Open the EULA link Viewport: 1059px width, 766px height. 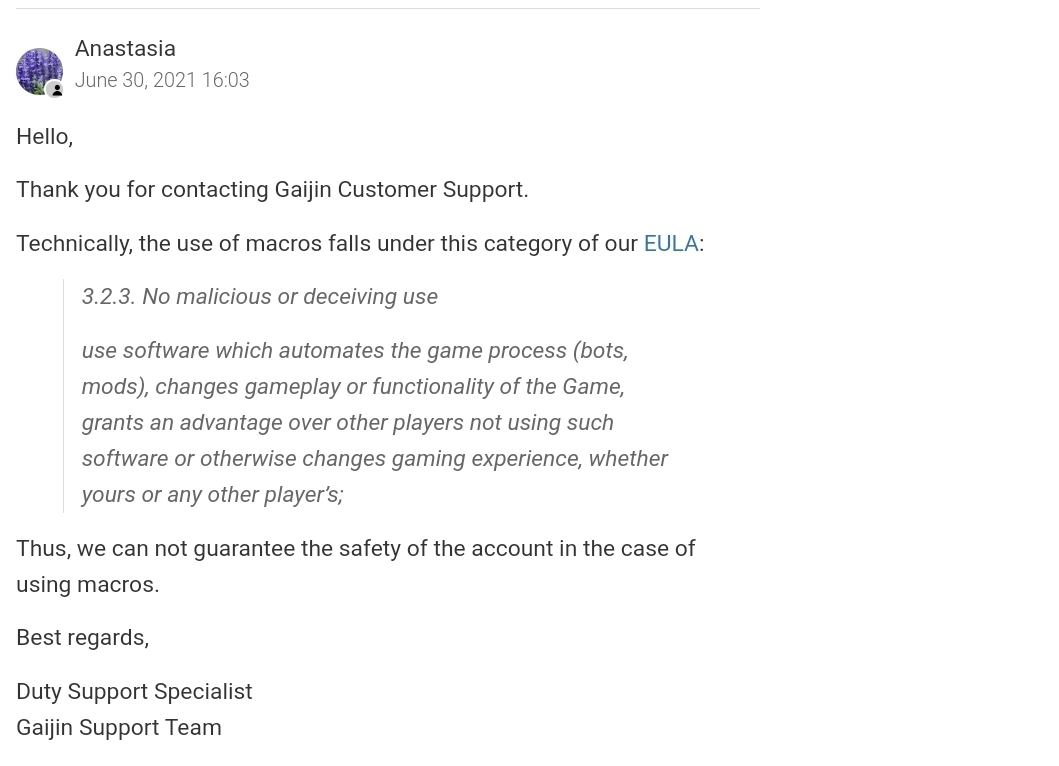[x=671, y=243]
